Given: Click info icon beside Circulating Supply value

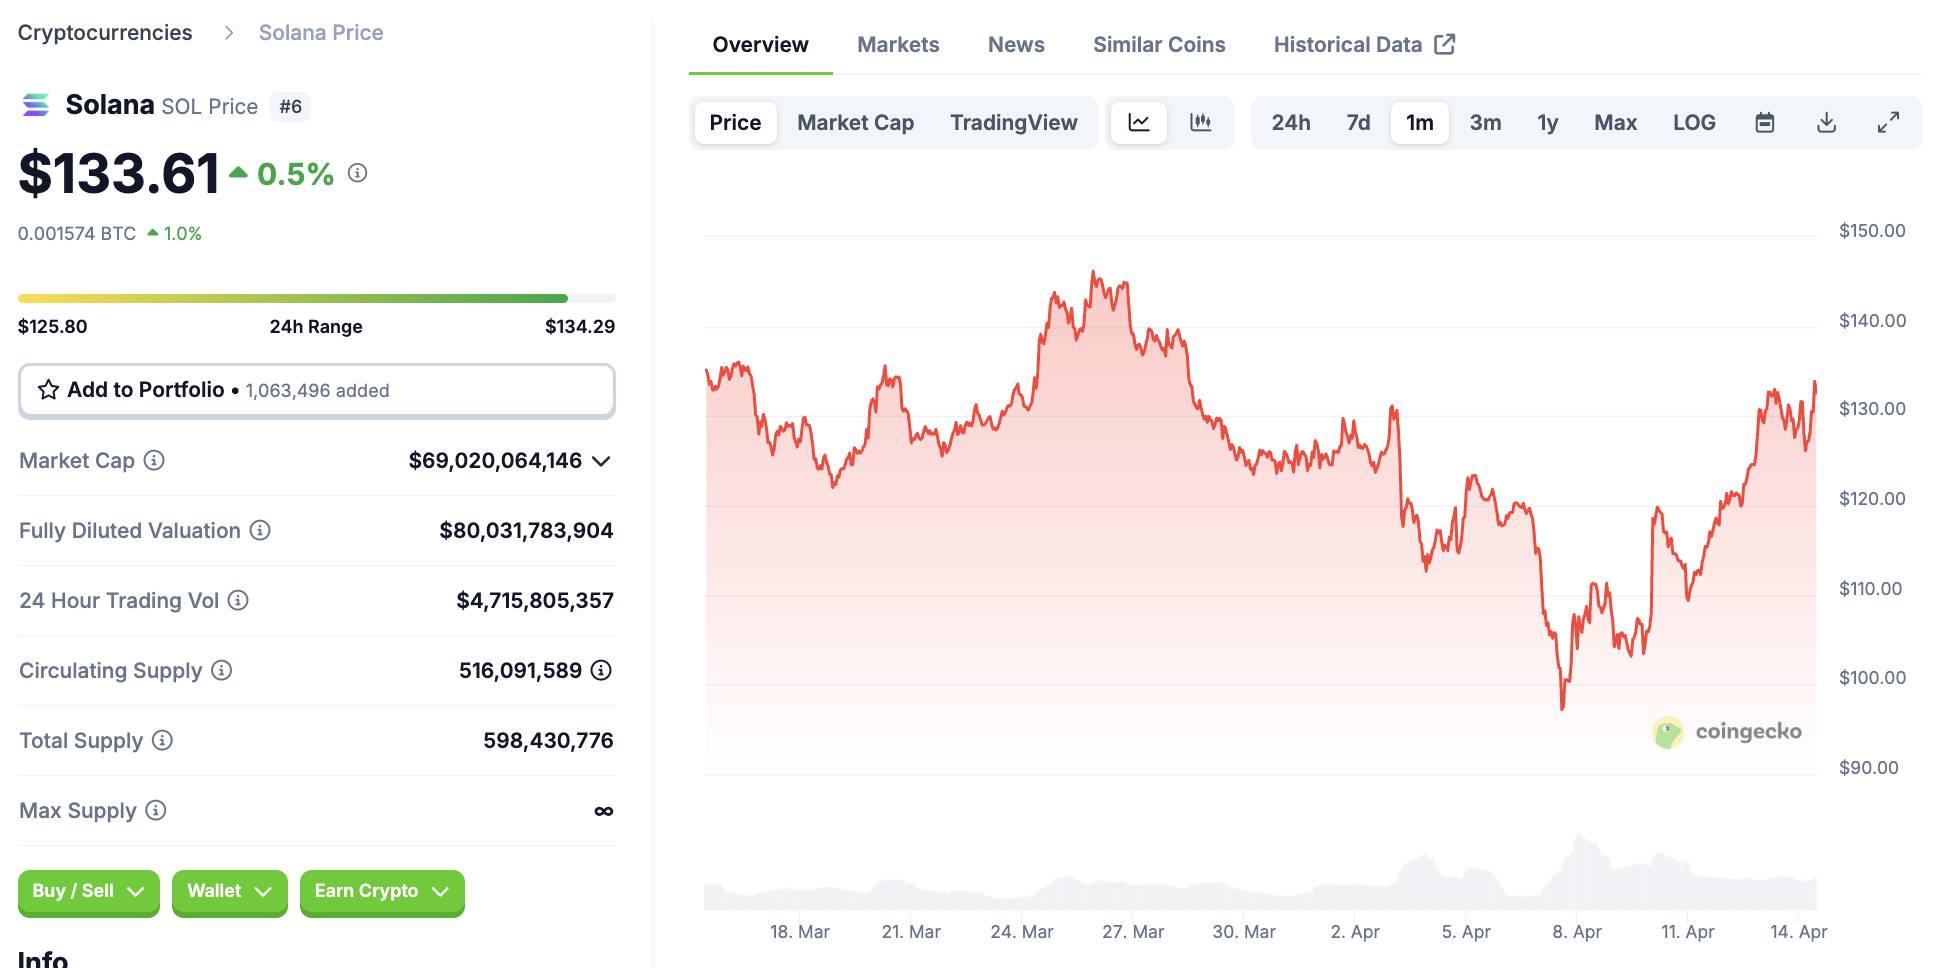Looking at the screenshot, I should pyautogui.click(x=601, y=671).
